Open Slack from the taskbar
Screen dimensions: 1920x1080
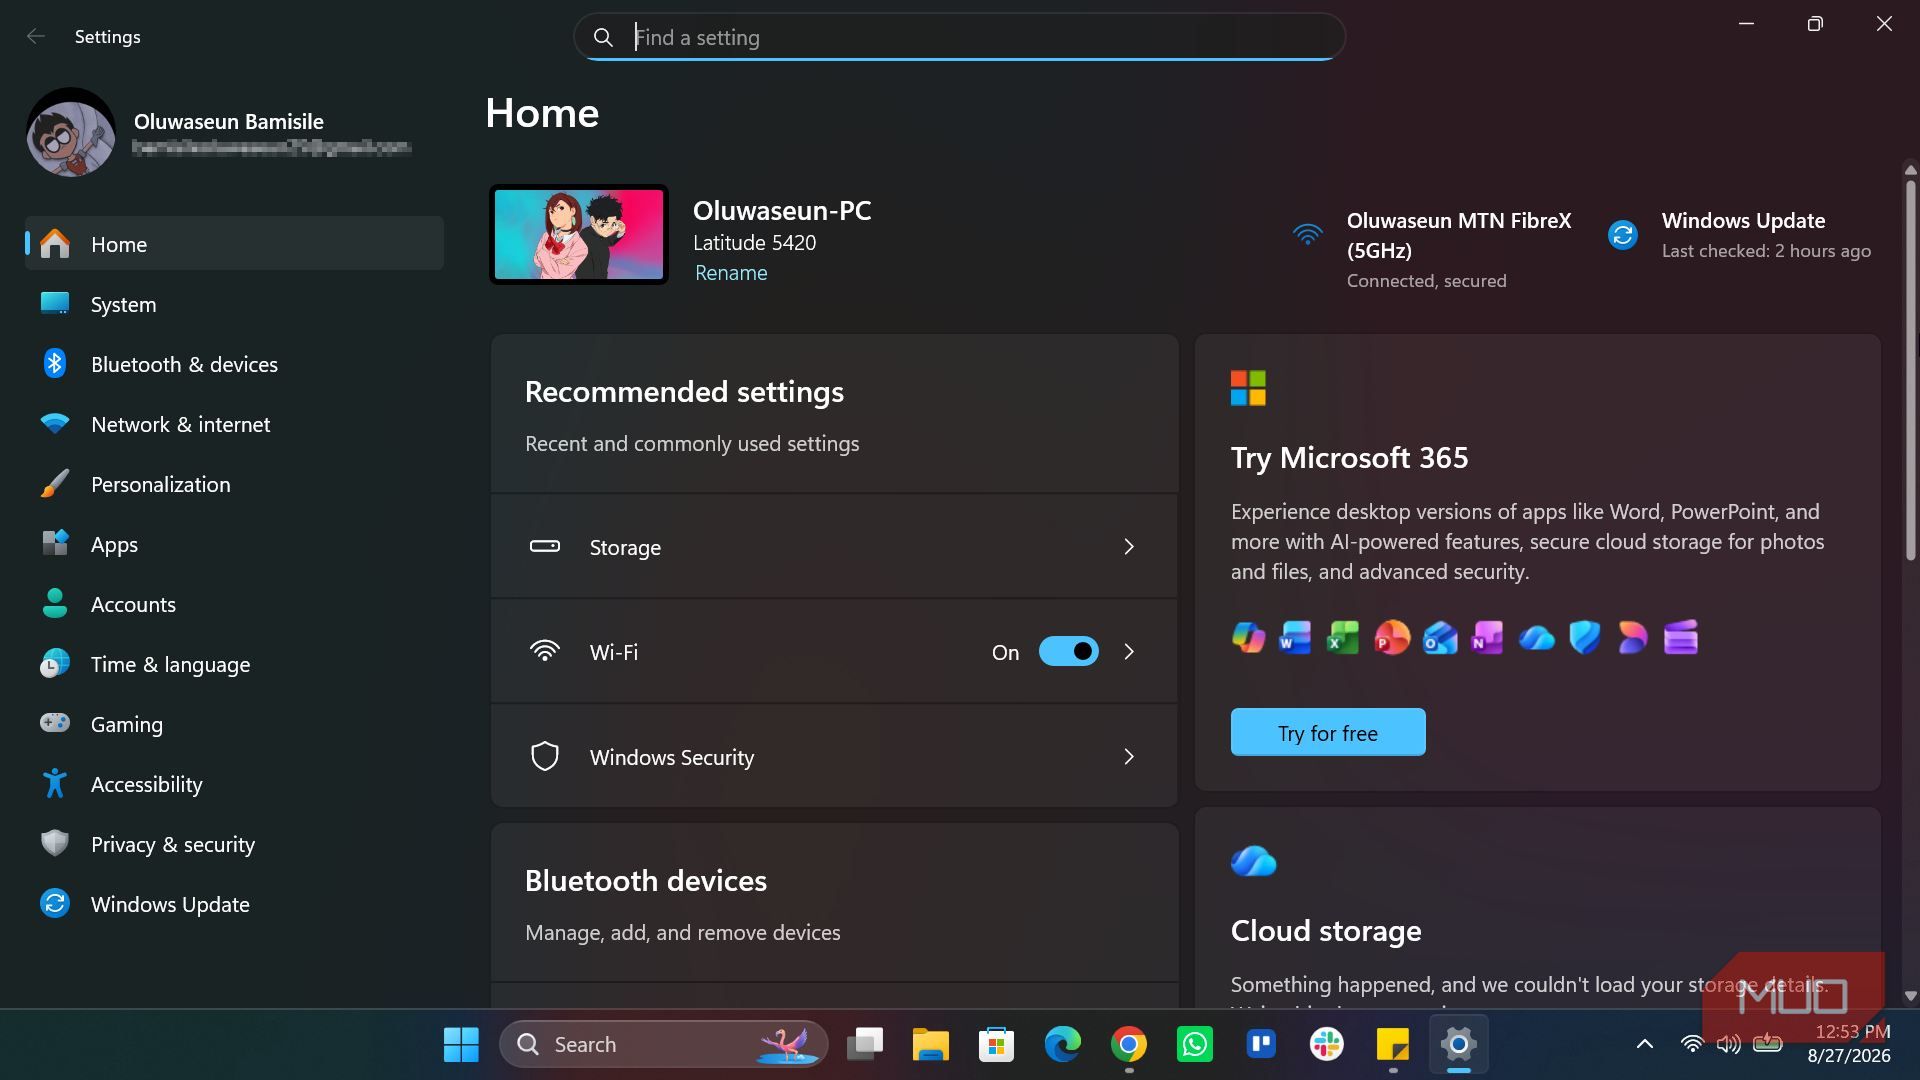[x=1327, y=1044]
